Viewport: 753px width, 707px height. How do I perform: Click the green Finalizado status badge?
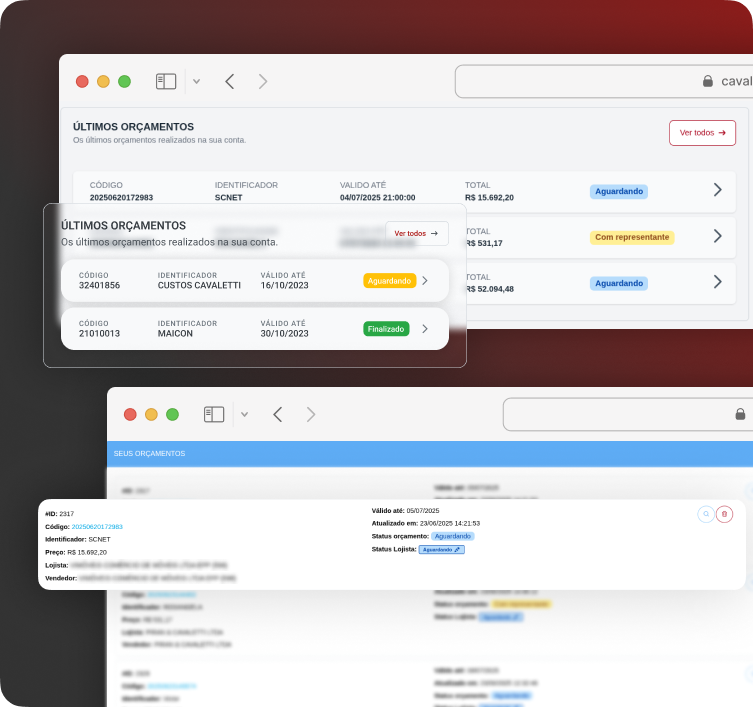[386, 329]
